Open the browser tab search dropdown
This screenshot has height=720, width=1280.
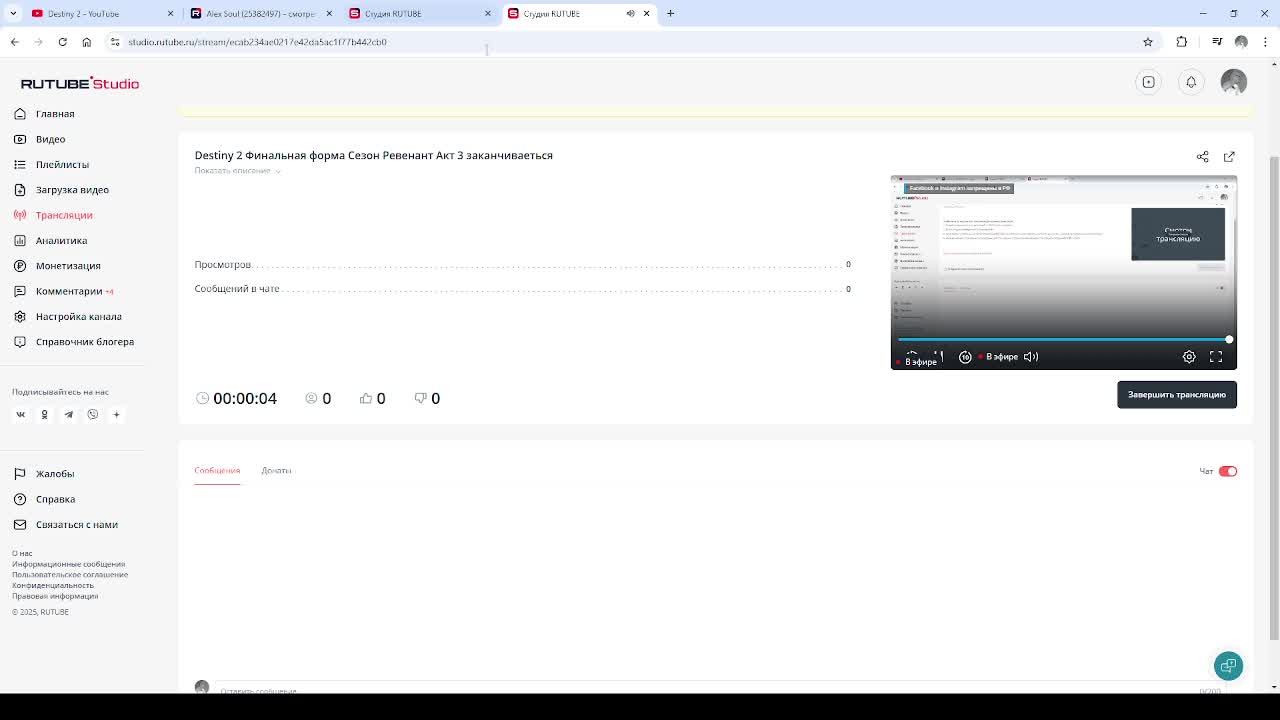point(13,13)
